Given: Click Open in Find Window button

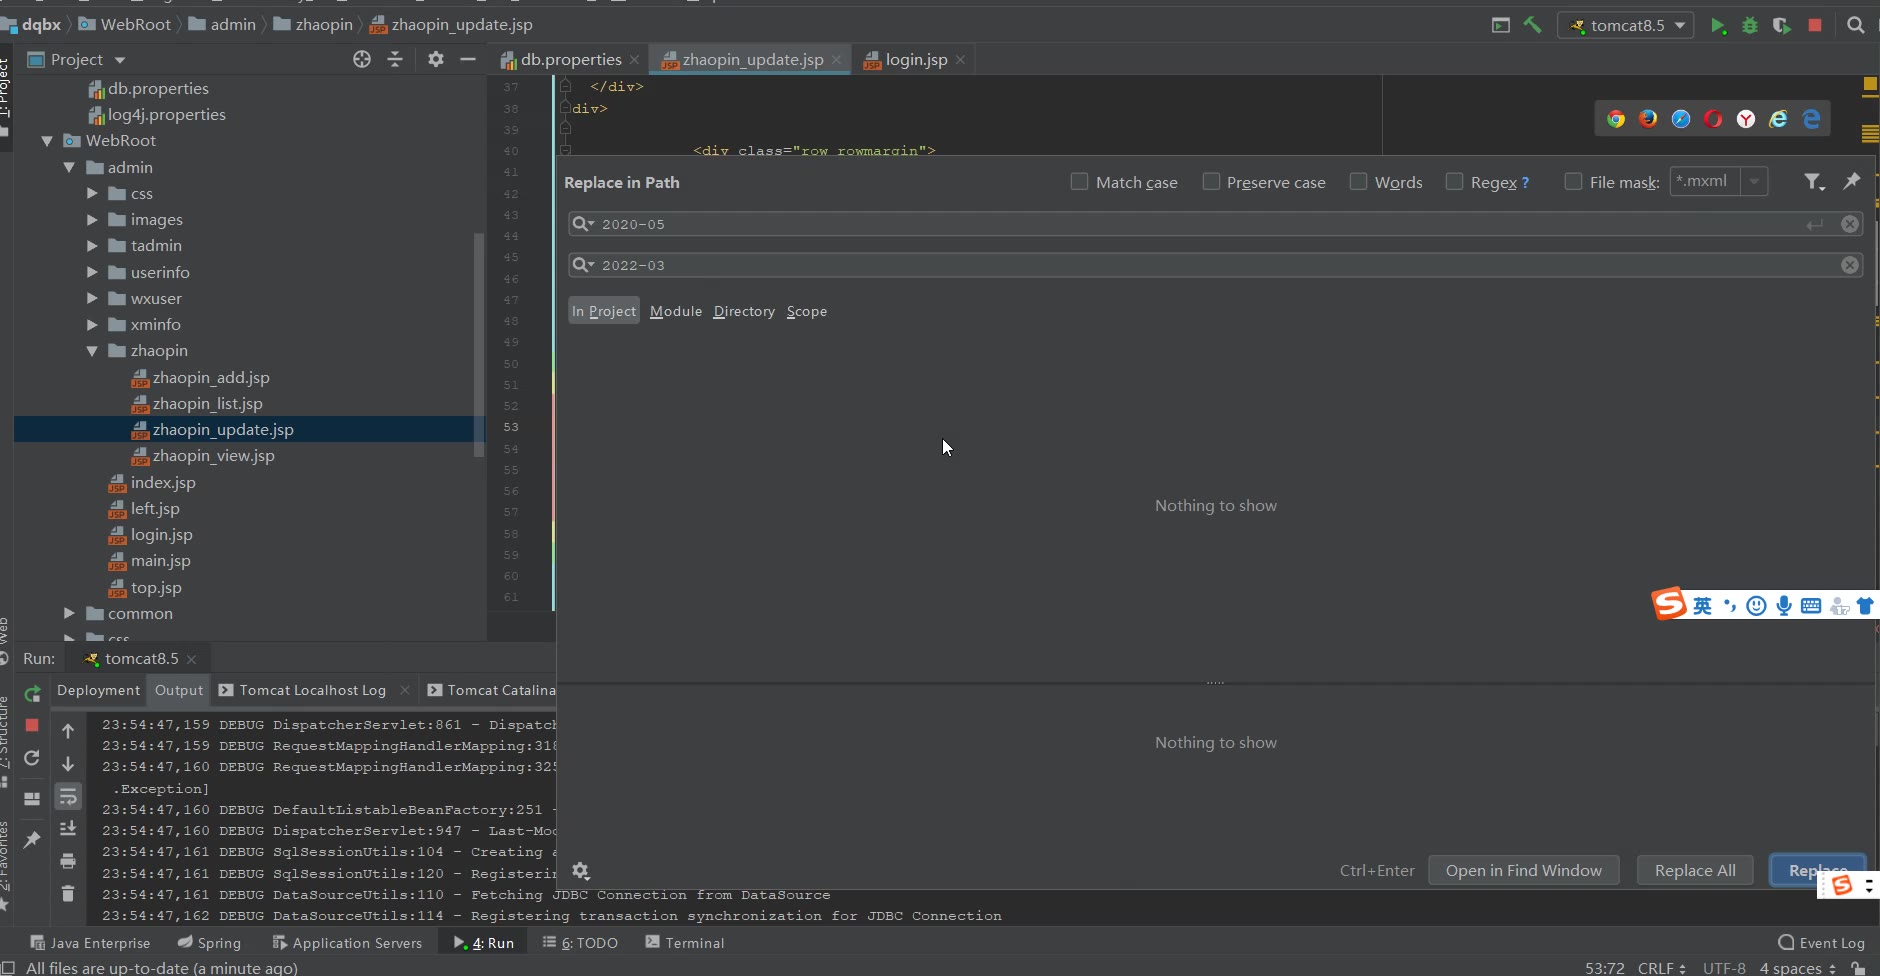Looking at the screenshot, I should (x=1523, y=871).
